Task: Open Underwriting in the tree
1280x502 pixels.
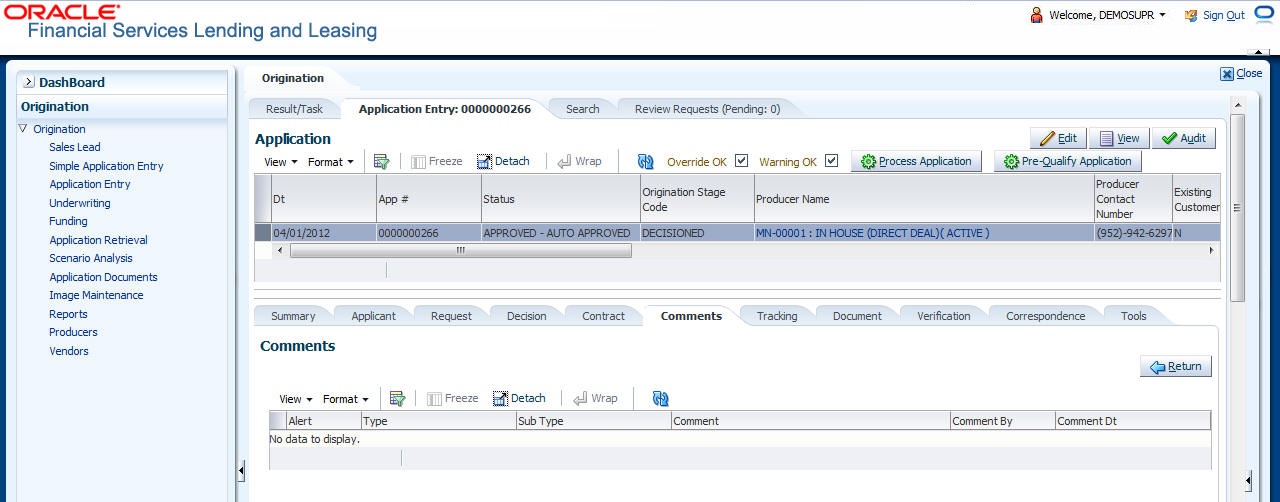Action: point(80,203)
